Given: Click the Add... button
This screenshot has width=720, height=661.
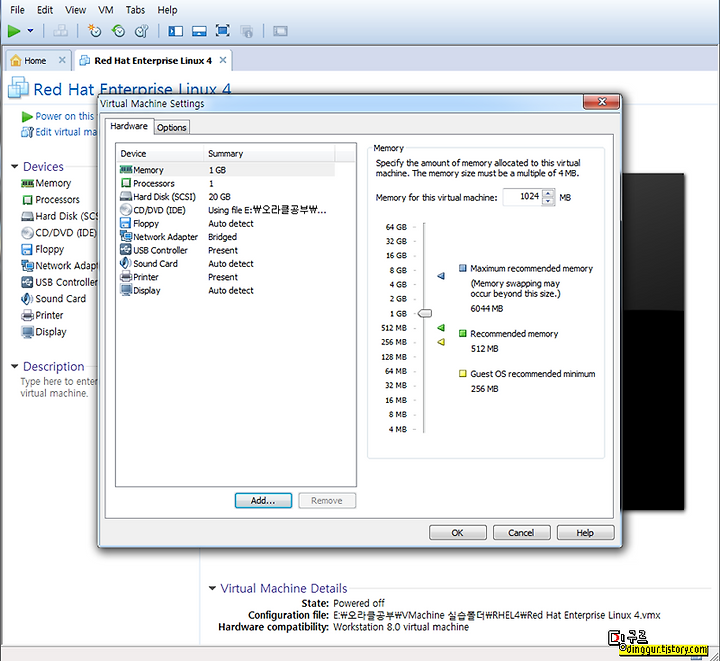Looking at the screenshot, I should pos(263,500).
